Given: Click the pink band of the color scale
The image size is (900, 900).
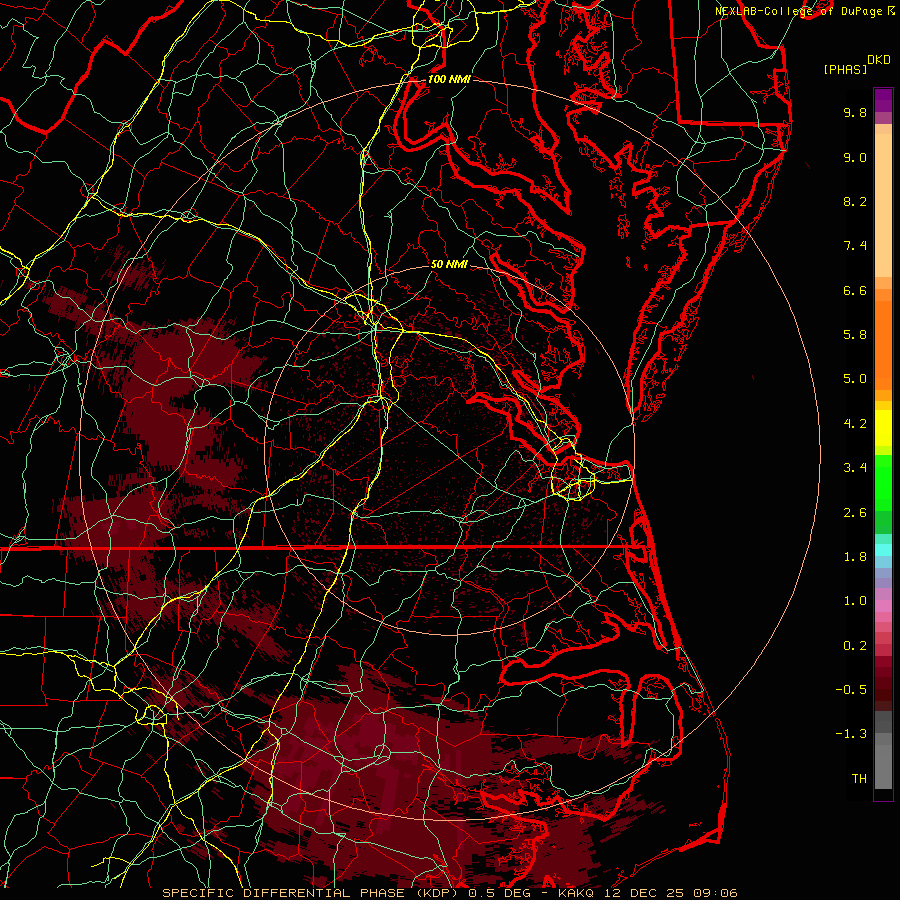Looking at the screenshot, I should coord(883,606).
